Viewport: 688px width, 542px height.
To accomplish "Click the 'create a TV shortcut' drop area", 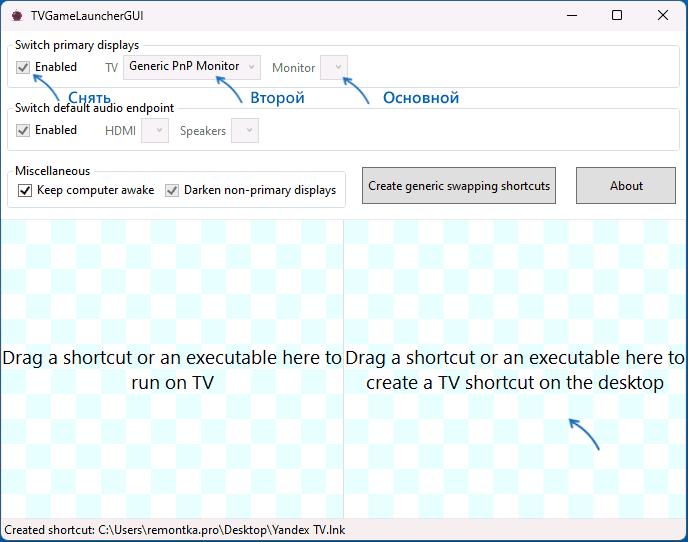I will (x=515, y=369).
